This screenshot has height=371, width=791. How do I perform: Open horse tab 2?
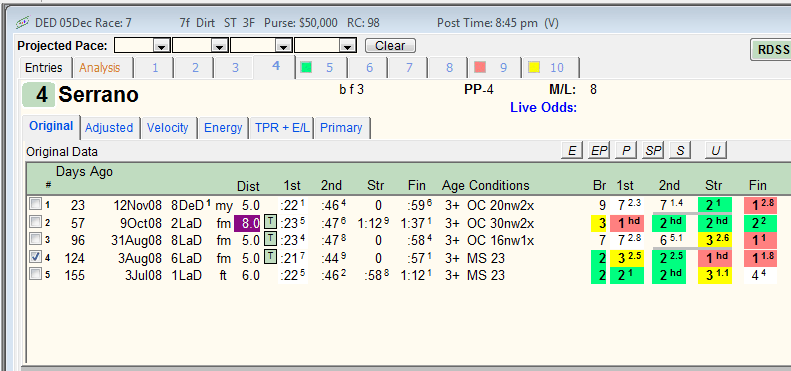point(195,68)
